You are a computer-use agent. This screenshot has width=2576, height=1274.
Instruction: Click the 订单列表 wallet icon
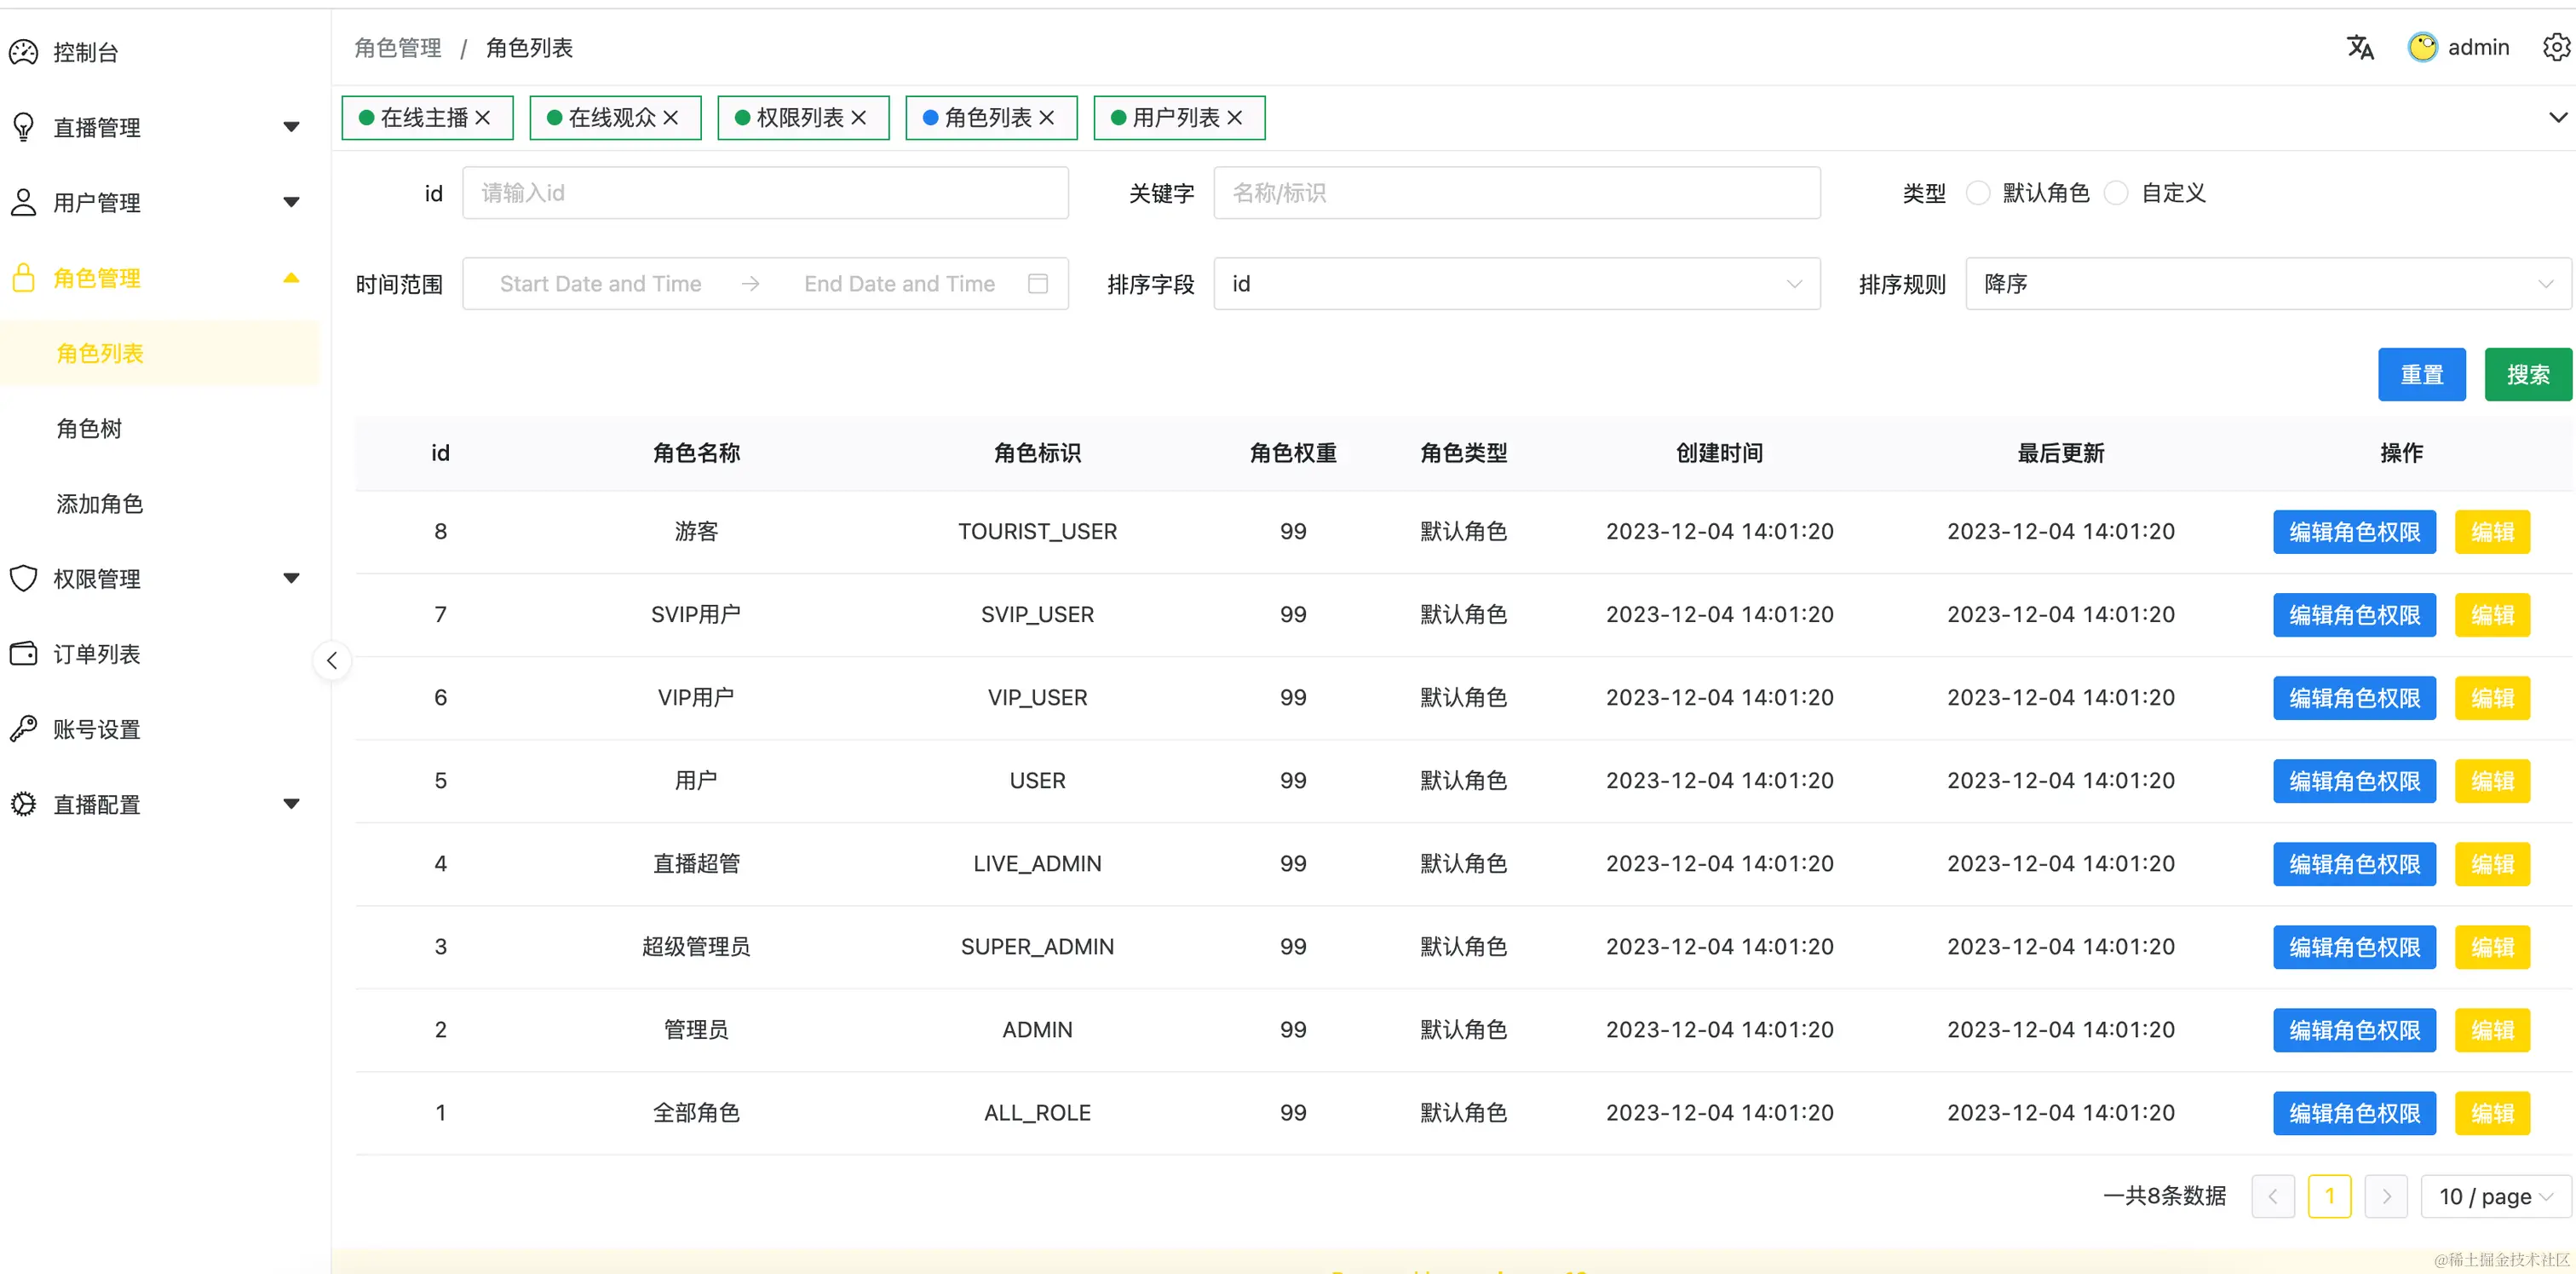click(24, 653)
